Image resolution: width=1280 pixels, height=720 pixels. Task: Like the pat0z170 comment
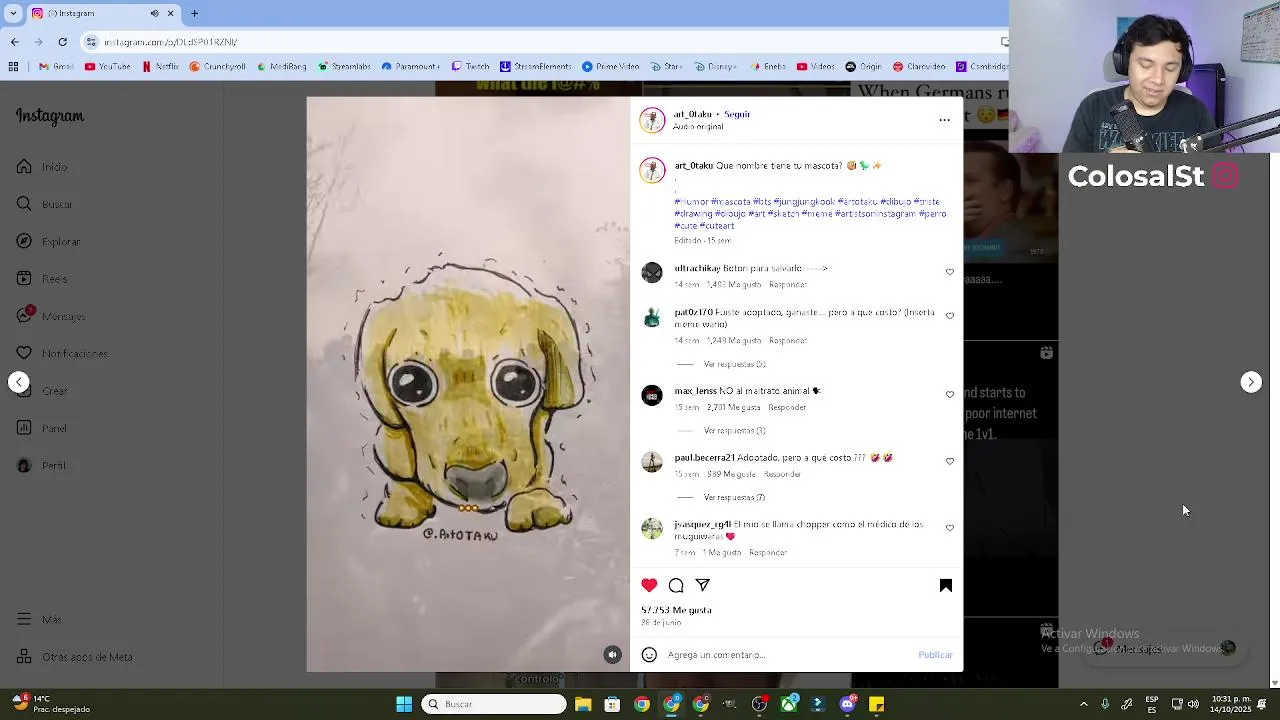[x=950, y=315]
